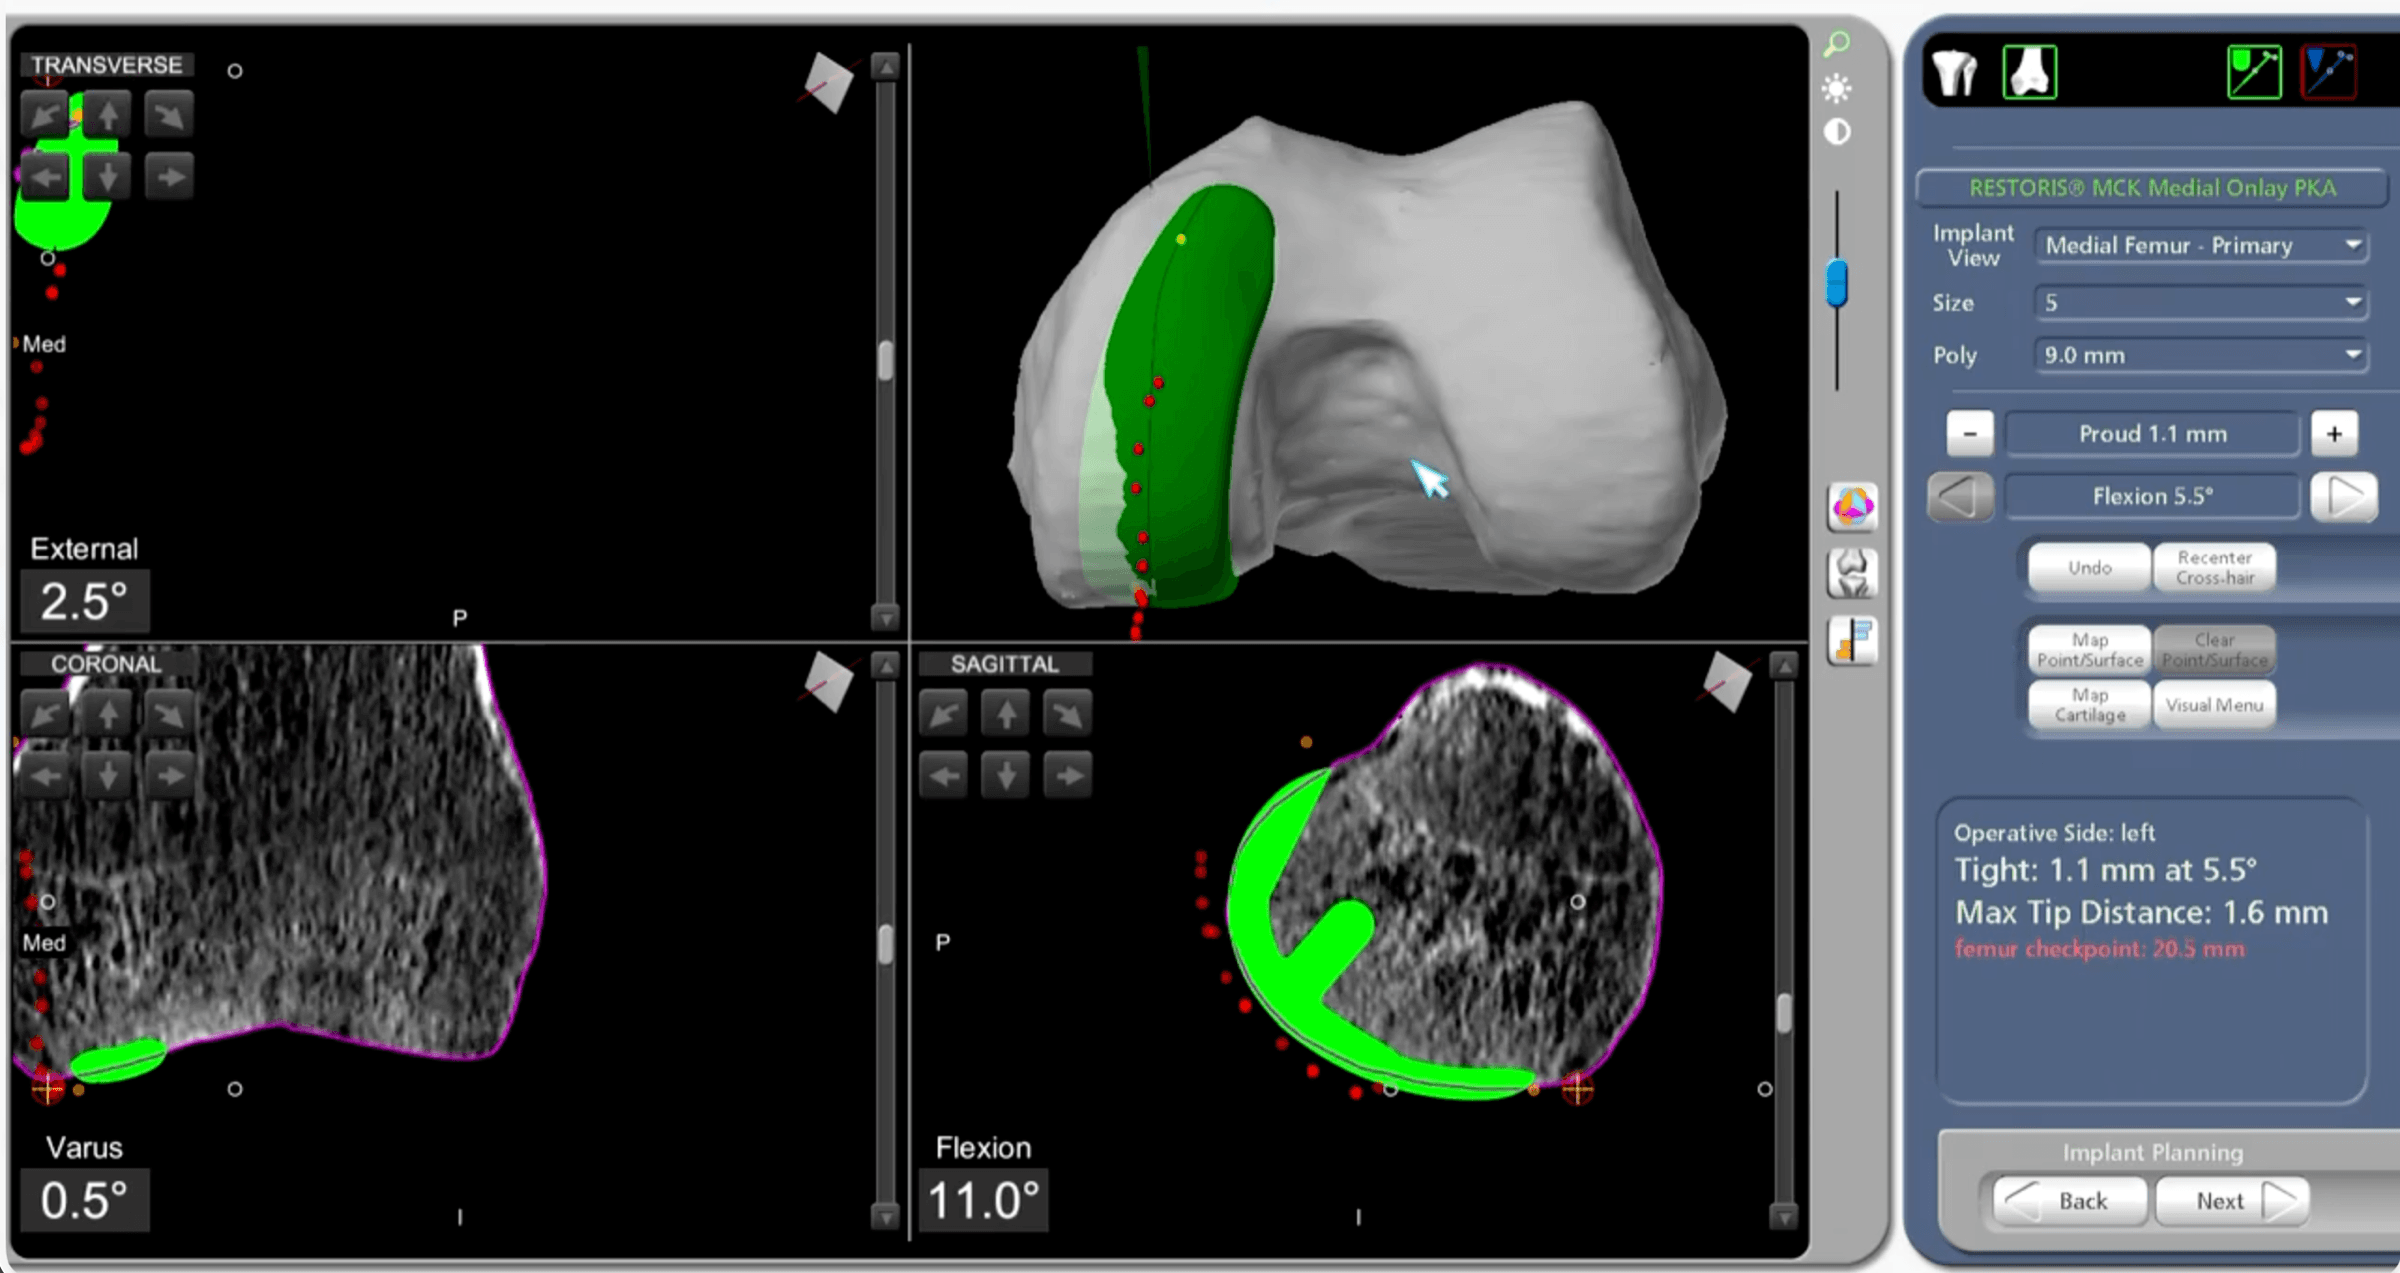Click the next flexion right-arrow button
This screenshot has height=1273, width=2400.
tap(2344, 496)
